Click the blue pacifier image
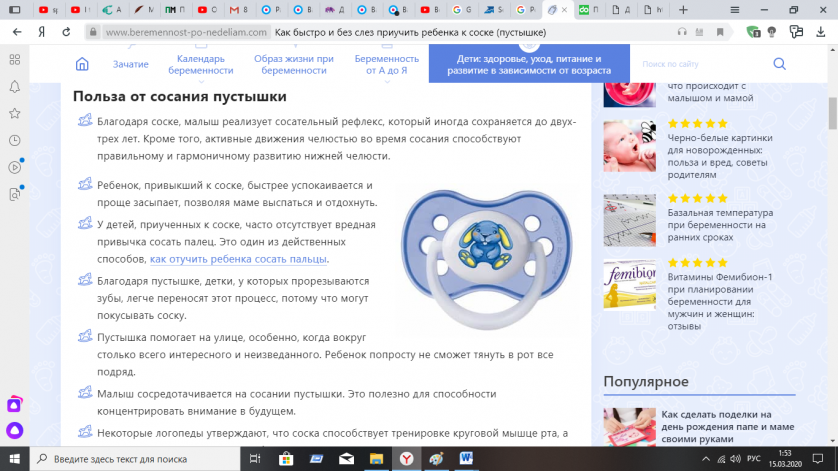 (x=487, y=258)
